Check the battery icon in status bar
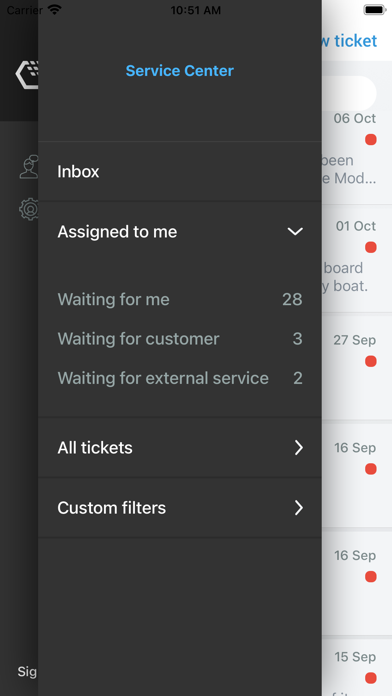 (374, 10)
